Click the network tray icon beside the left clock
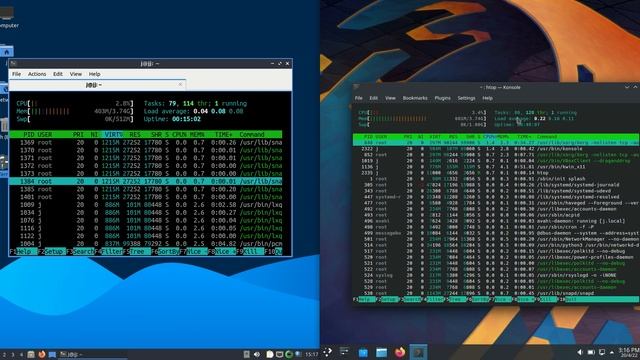640x360 pixels. click(x=298, y=354)
